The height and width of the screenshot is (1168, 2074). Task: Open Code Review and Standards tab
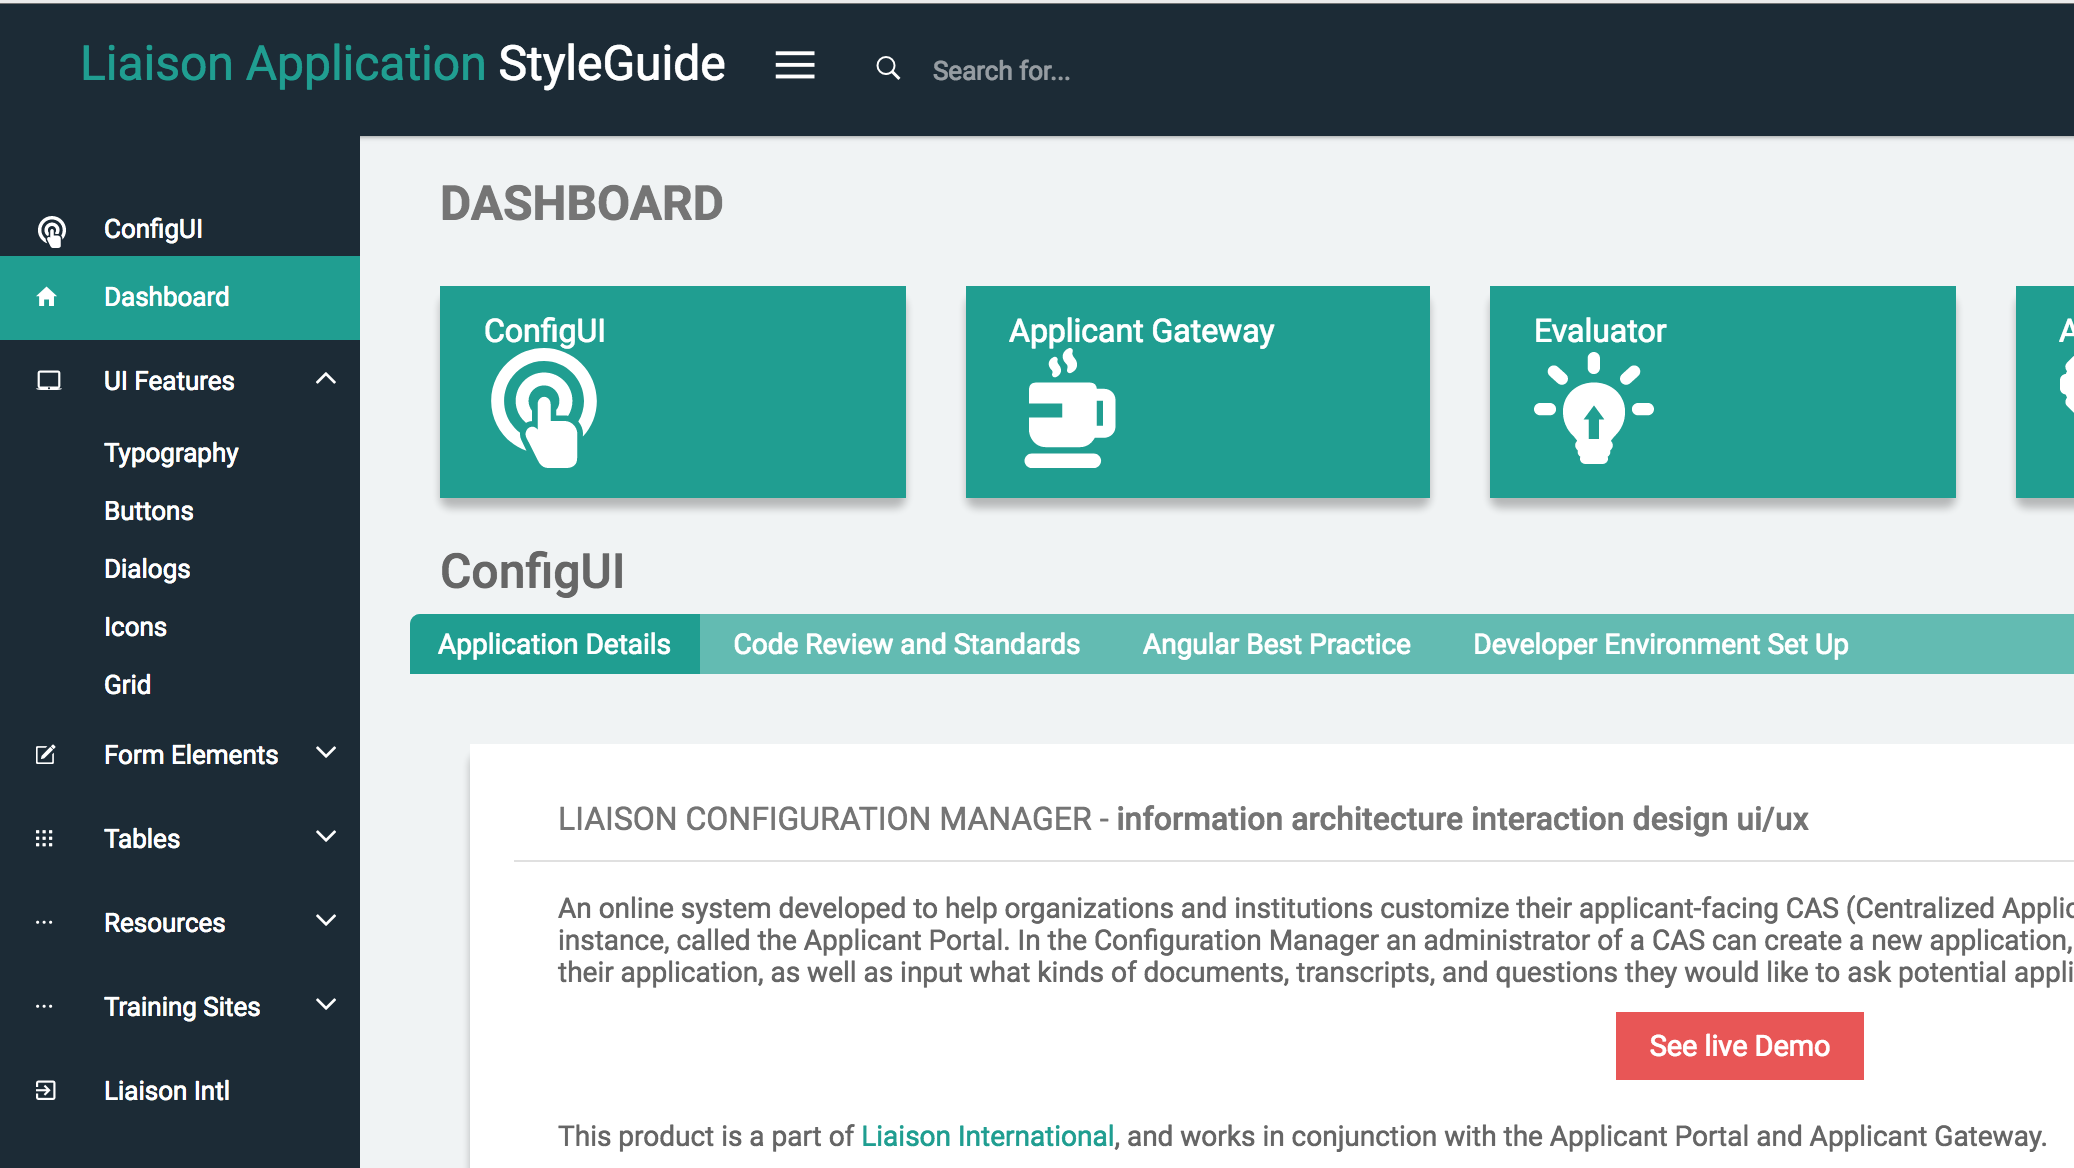tap(907, 644)
